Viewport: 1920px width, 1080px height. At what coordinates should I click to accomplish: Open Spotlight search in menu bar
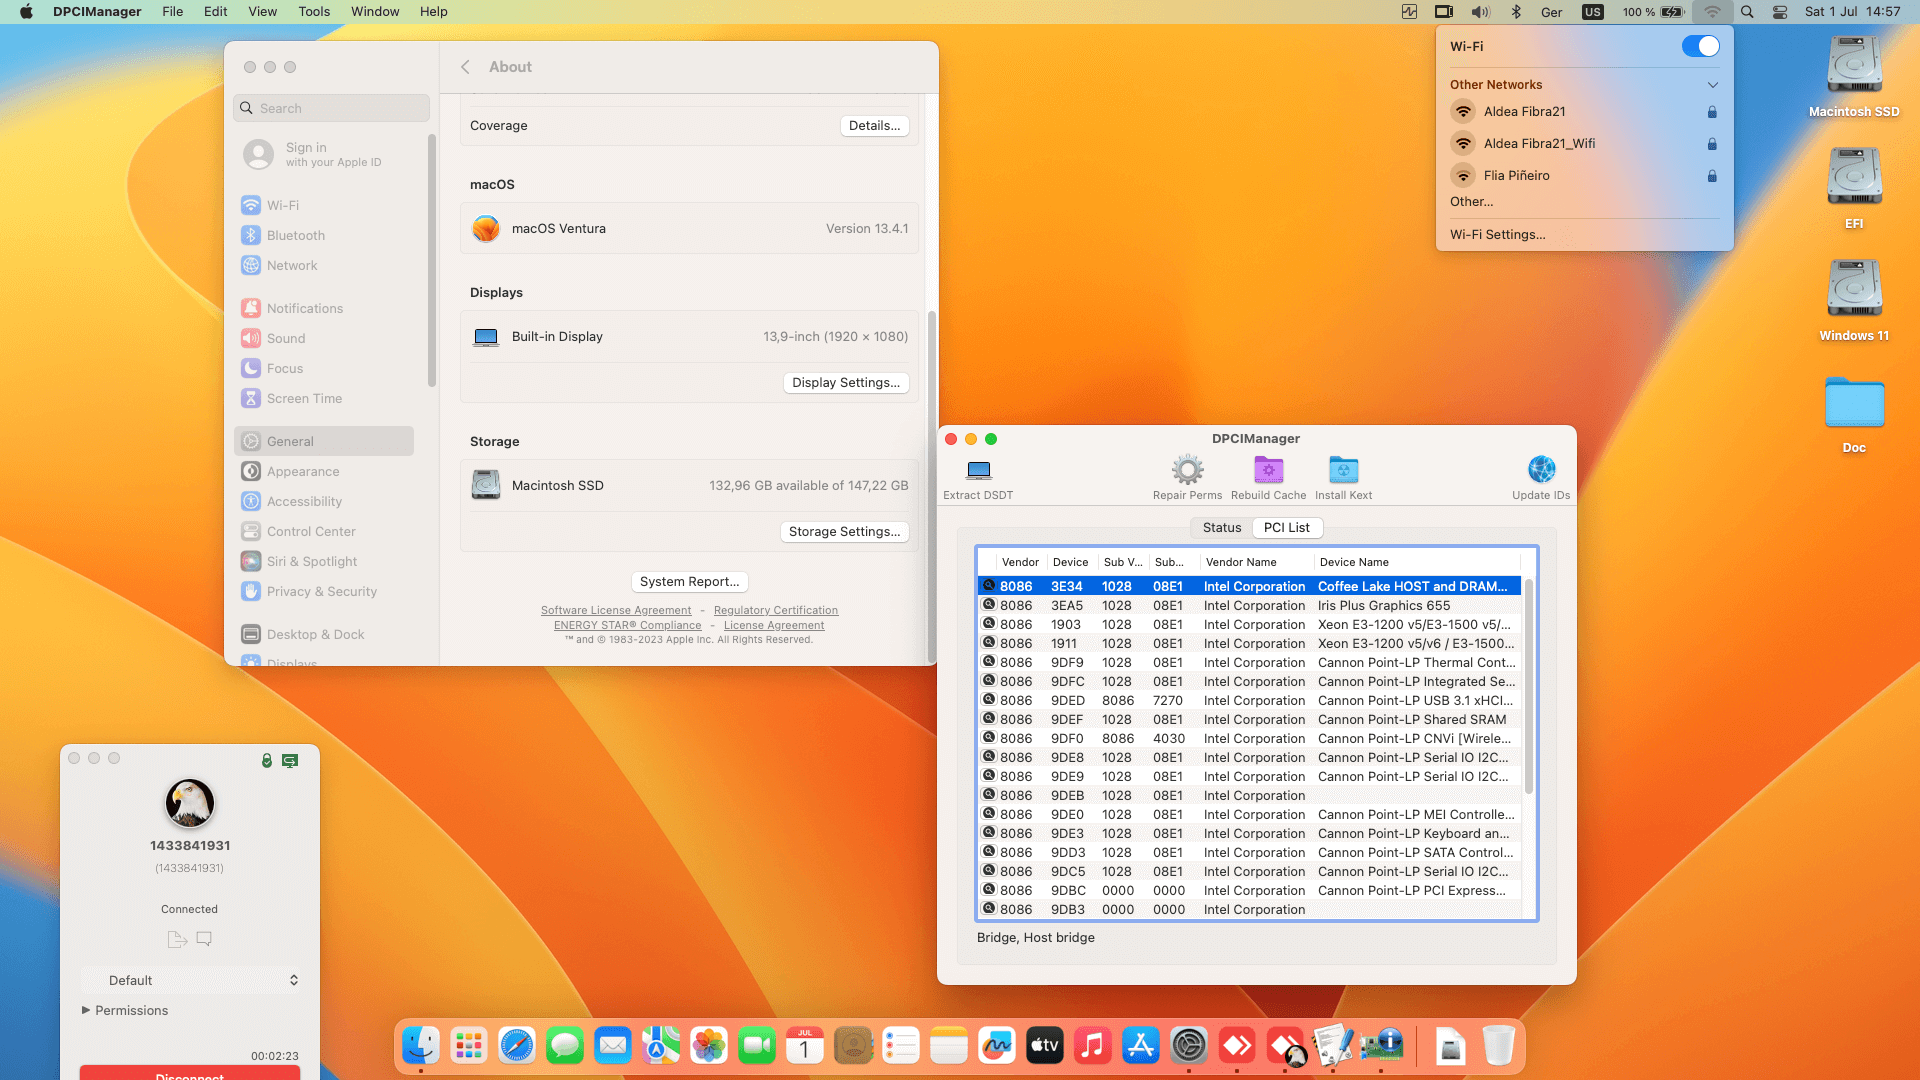(1747, 12)
